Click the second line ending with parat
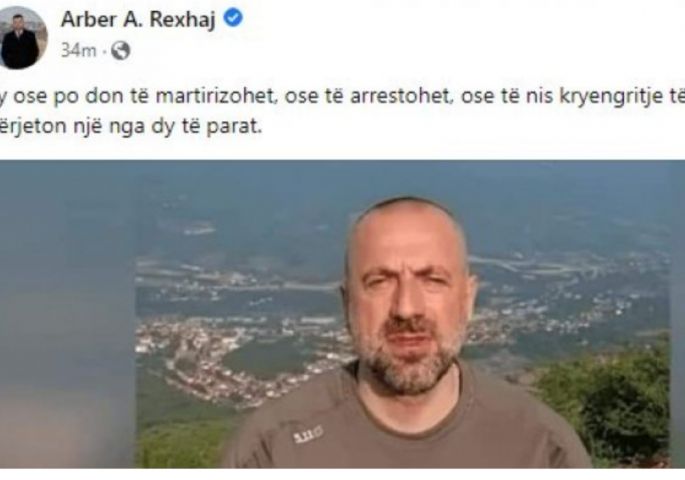Viewport: 685px width, 480px height. coord(131,127)
